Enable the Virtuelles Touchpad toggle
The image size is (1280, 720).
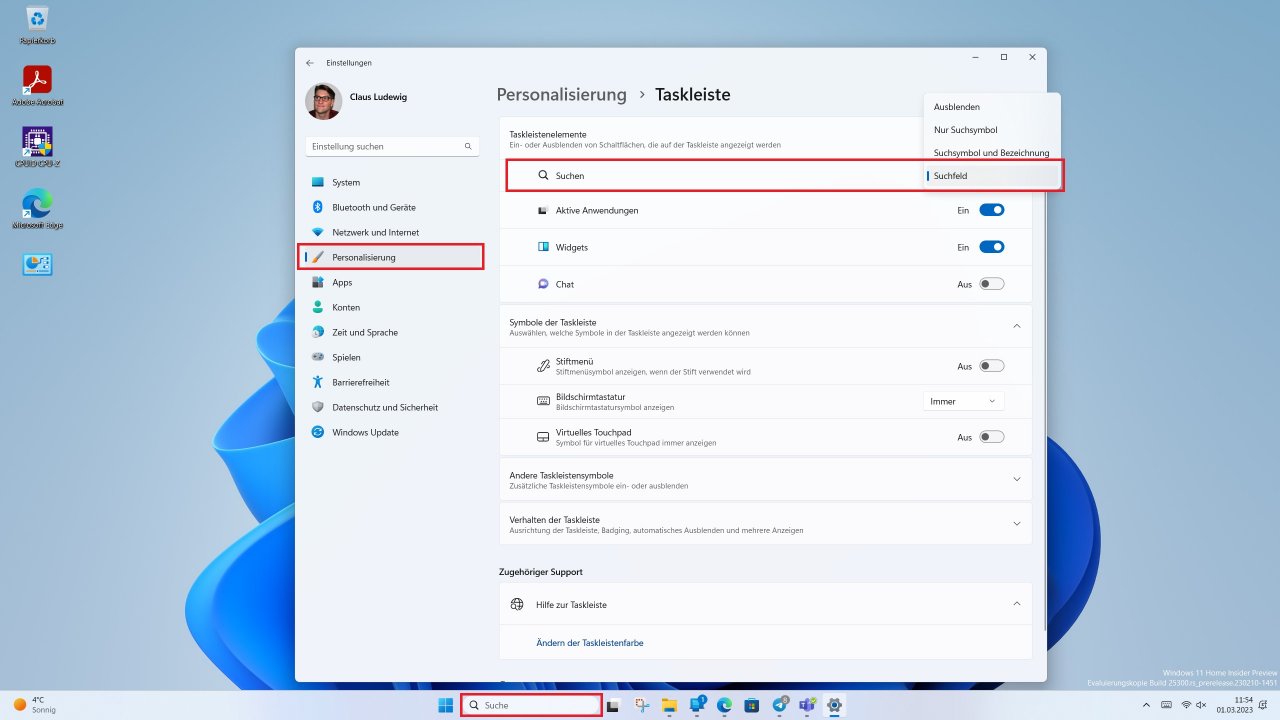(991, 437)
